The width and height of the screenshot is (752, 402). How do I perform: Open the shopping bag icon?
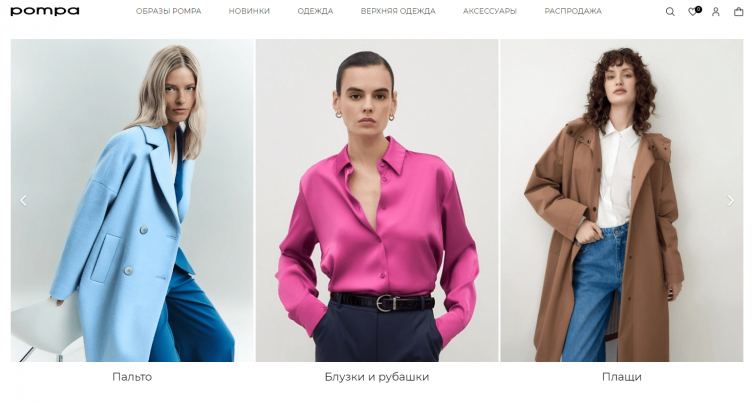(739, 12)
